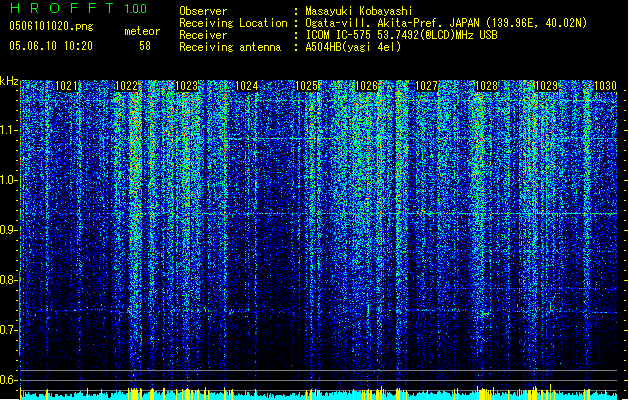The width and height of the screenshot is (629, 400).
Task: Click the 1027 time marker
Action: [426, 86]
